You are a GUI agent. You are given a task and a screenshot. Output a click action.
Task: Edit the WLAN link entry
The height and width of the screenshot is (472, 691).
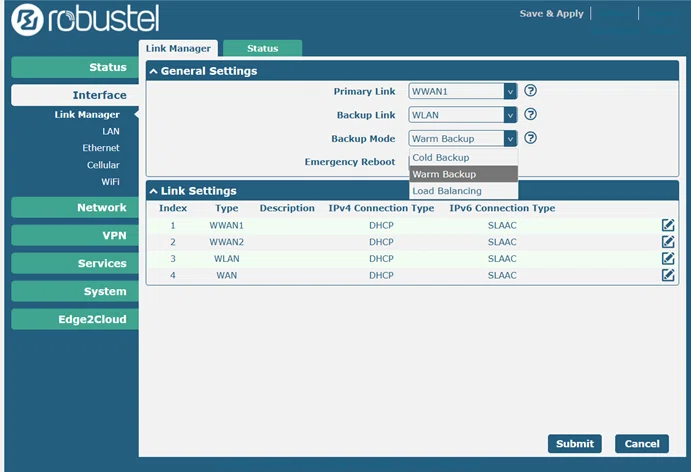tap(668, 259)
